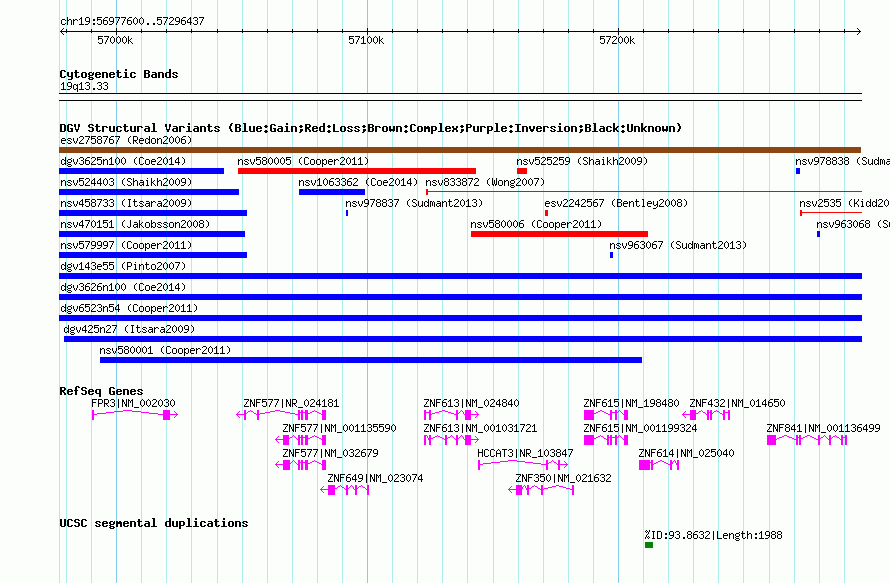The height and width of the screenshot is (583, 890).
Task: Click ZNF615|NM_198480 gene model
Action: click(606, 415)
